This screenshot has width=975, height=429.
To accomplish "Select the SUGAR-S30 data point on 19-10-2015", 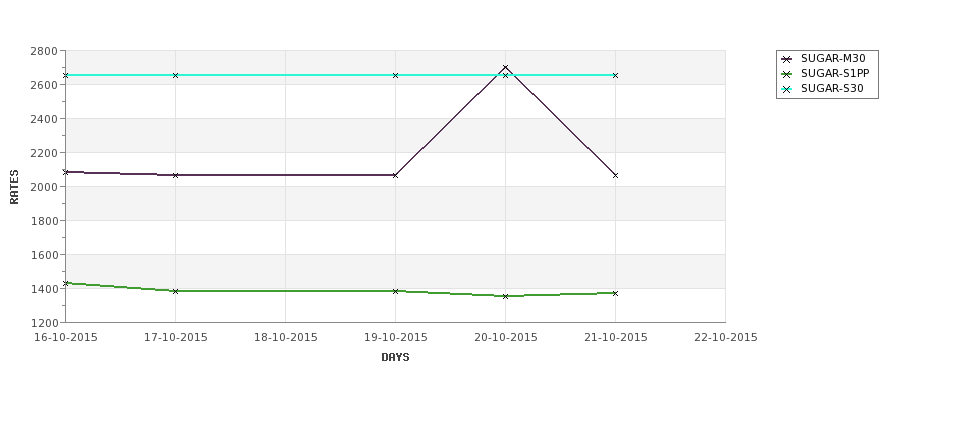I will [395, 75].
